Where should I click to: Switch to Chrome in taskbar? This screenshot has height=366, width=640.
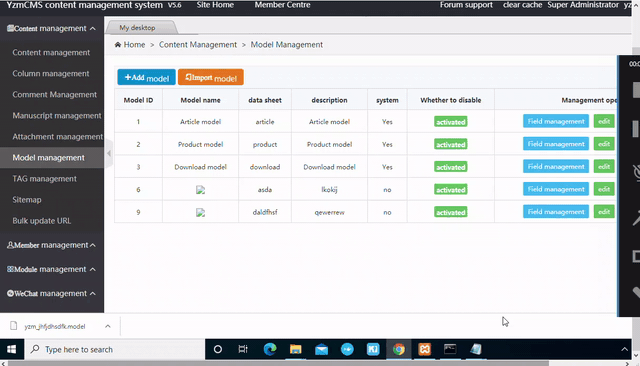(399, 349)
